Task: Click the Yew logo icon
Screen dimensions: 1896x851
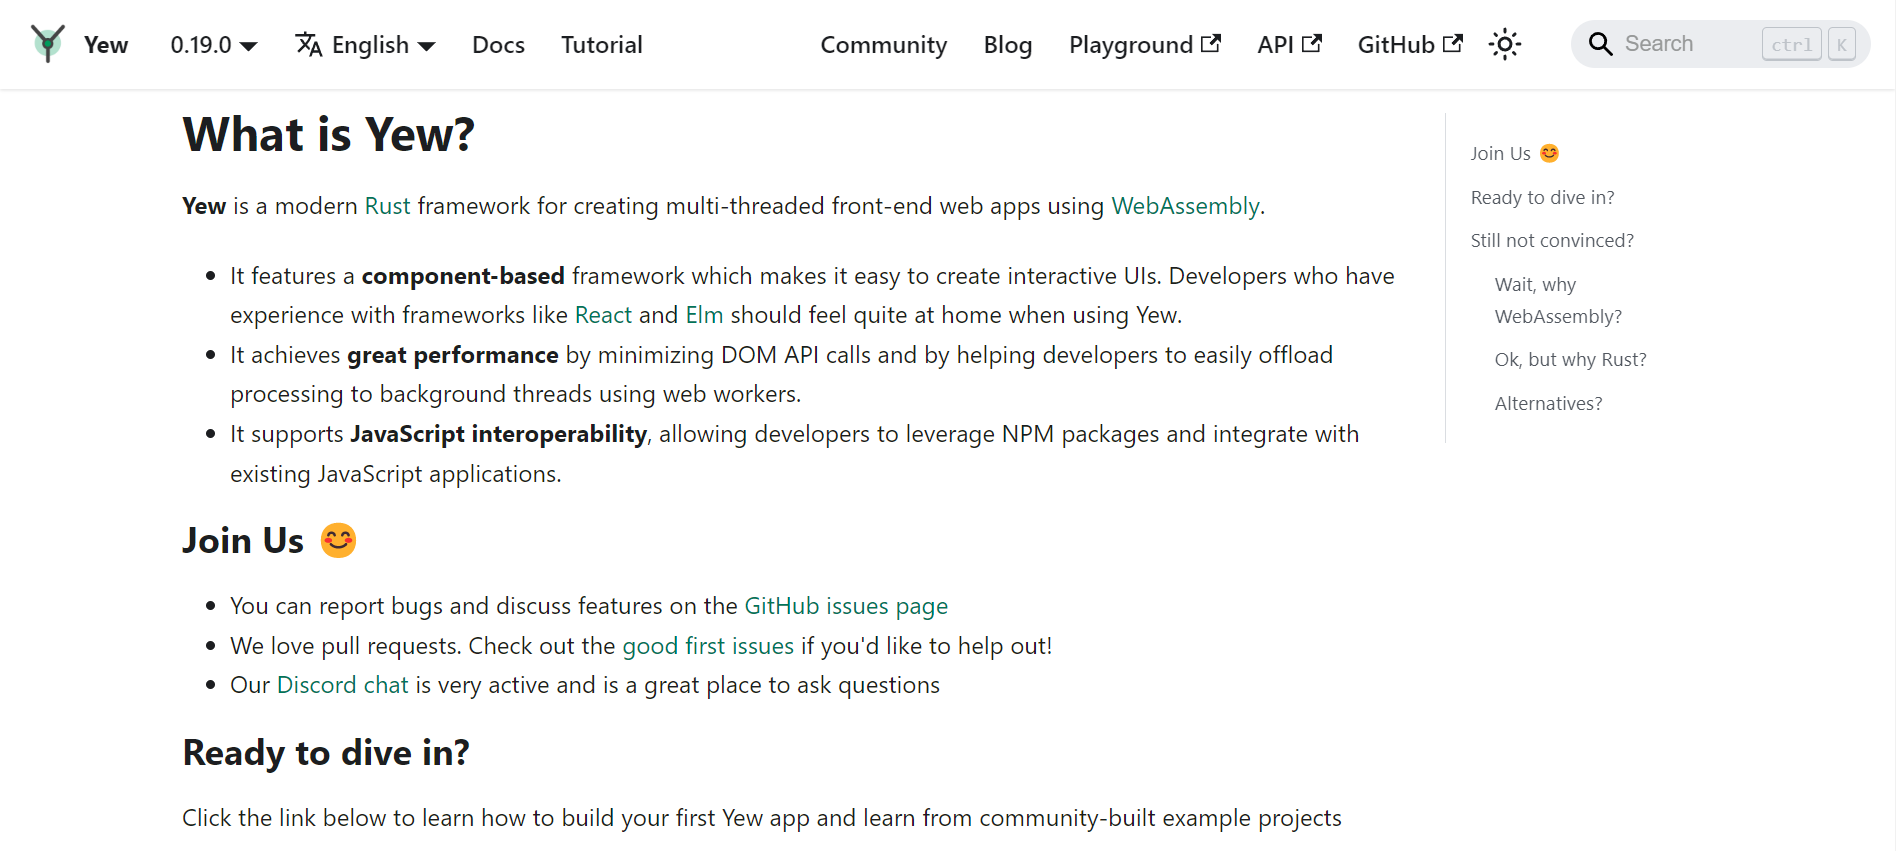Action: (x=48, y=44)
